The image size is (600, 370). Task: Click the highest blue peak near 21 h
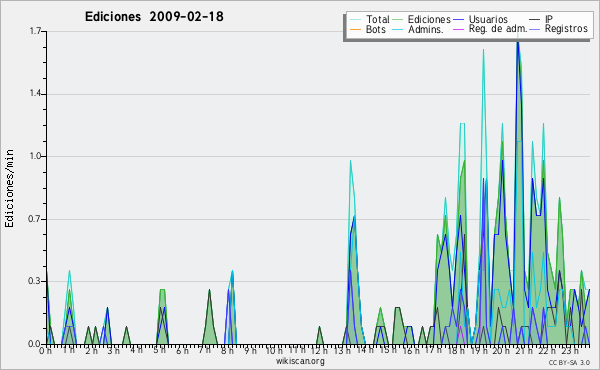(518, 42)
